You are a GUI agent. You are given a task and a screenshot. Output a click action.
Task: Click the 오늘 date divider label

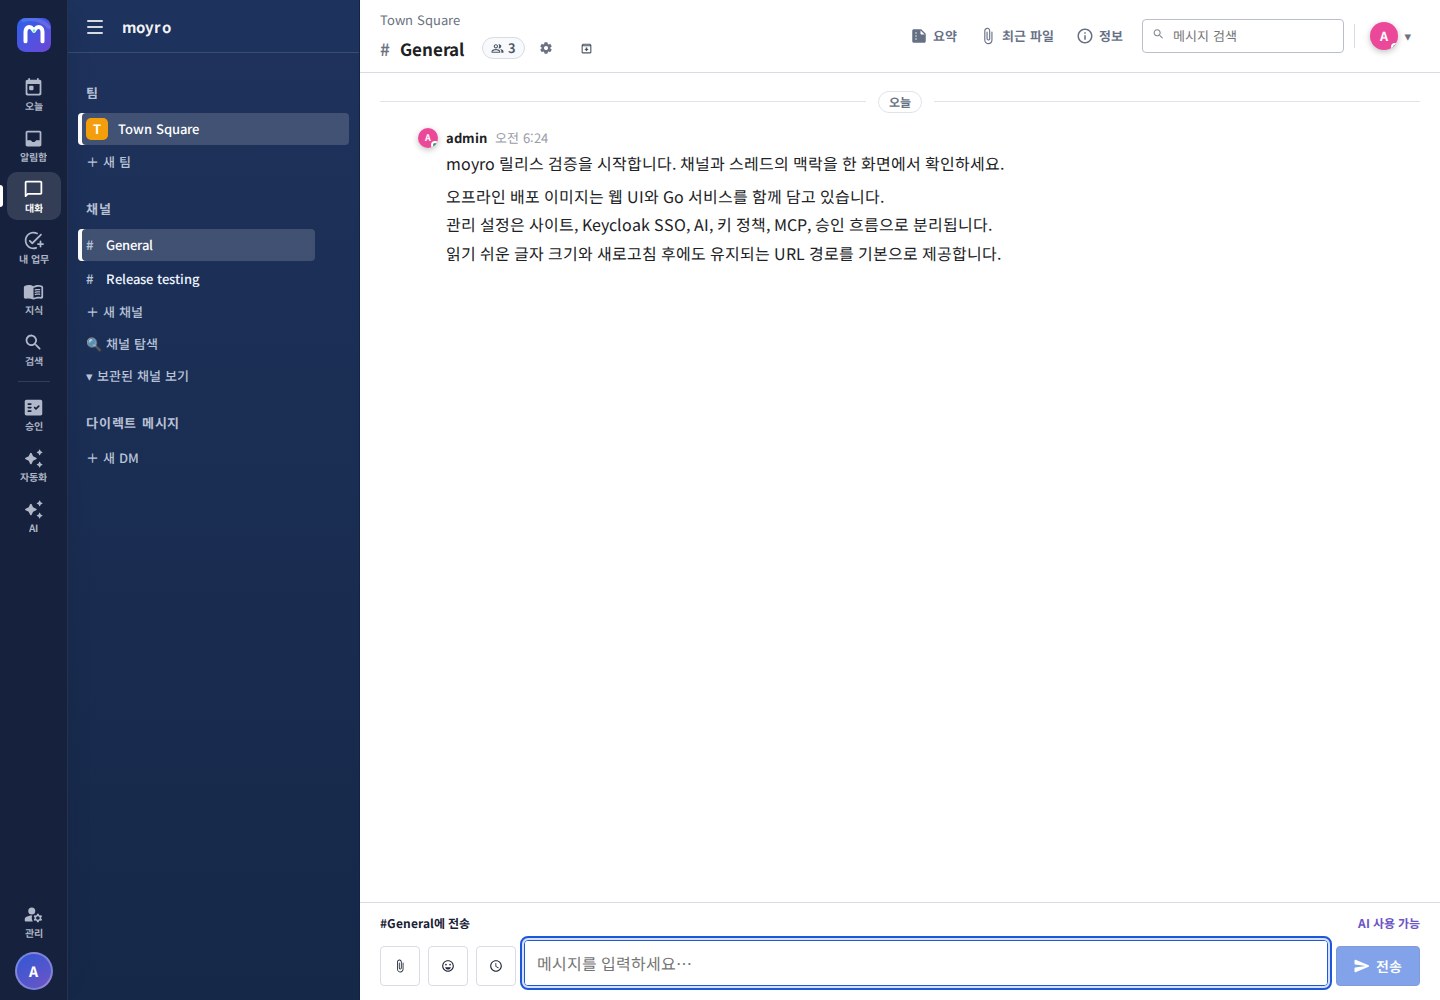900,102
